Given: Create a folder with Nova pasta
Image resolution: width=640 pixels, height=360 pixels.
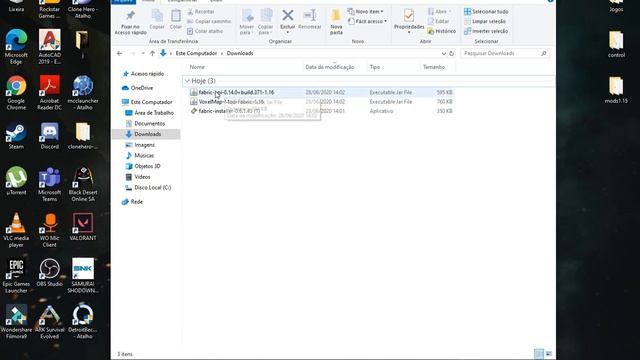Looking at the screenshot, I should tap(336, 21).
